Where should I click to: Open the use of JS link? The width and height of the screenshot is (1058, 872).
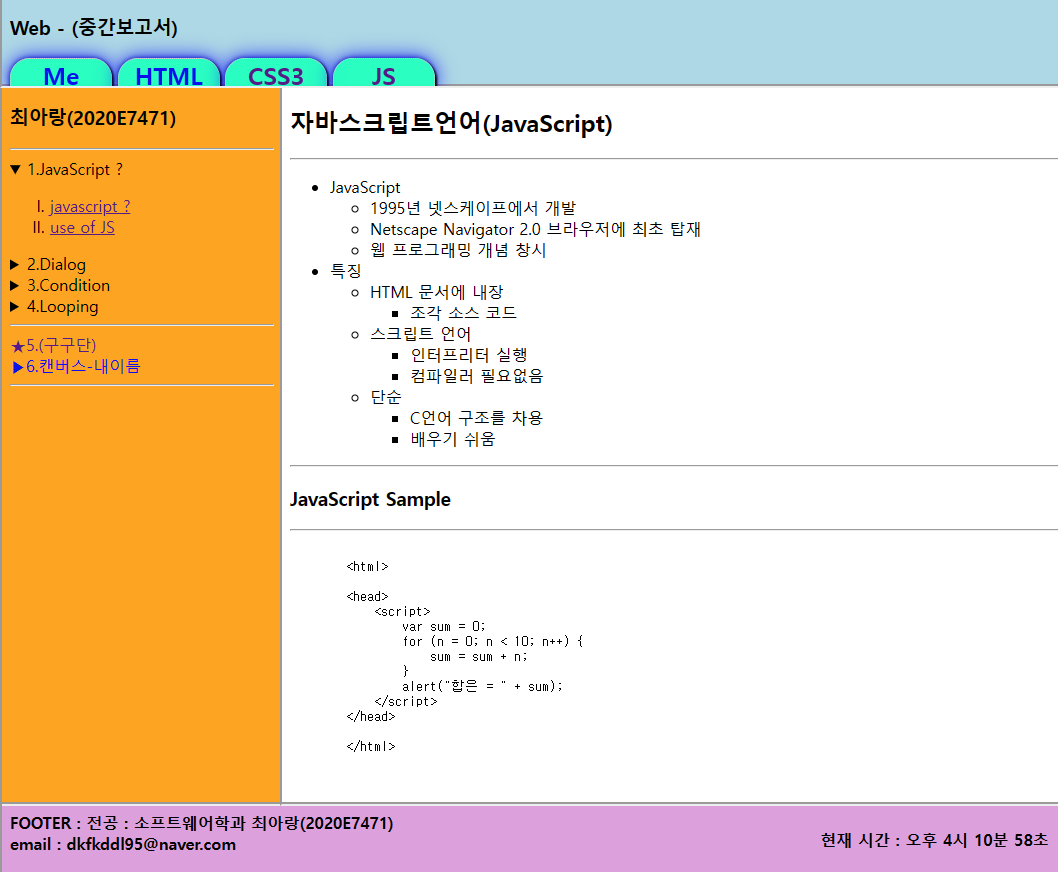pyautogui.click(x=82, y=227)
